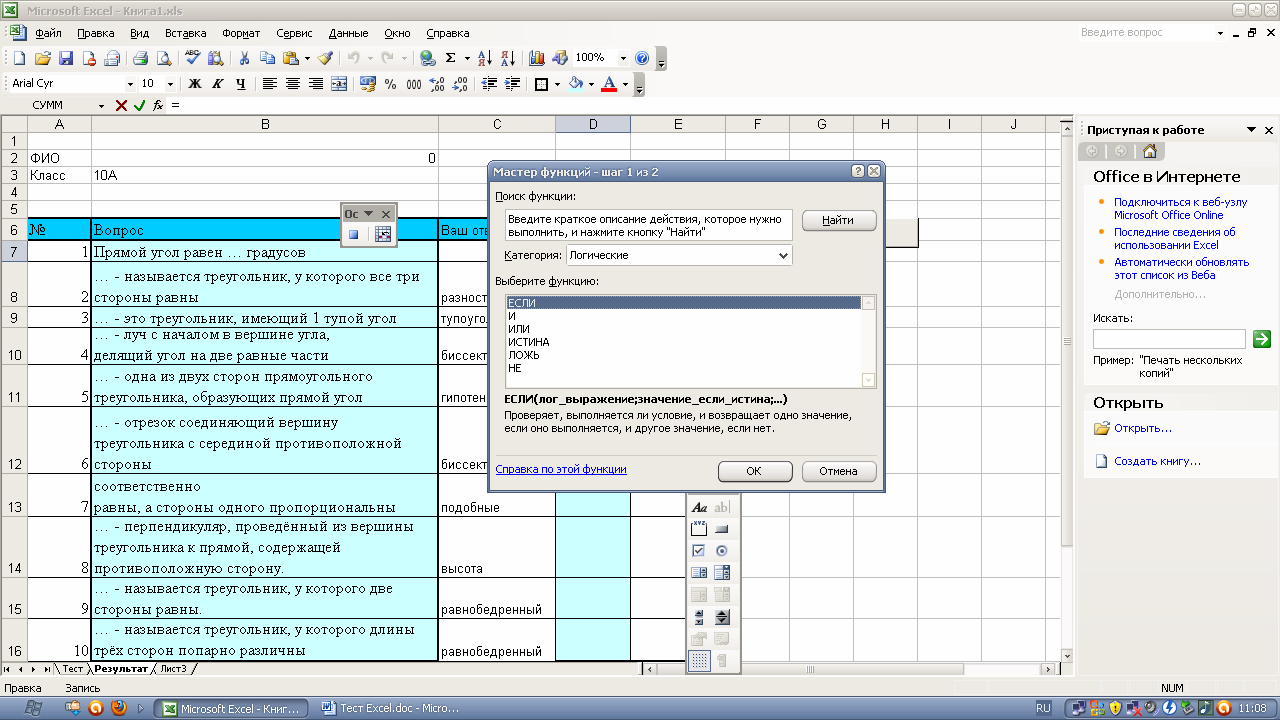Screen dimensions: 1280x720
Task: Copy selection using the toolbar icon
Action: tap(267, 58)
